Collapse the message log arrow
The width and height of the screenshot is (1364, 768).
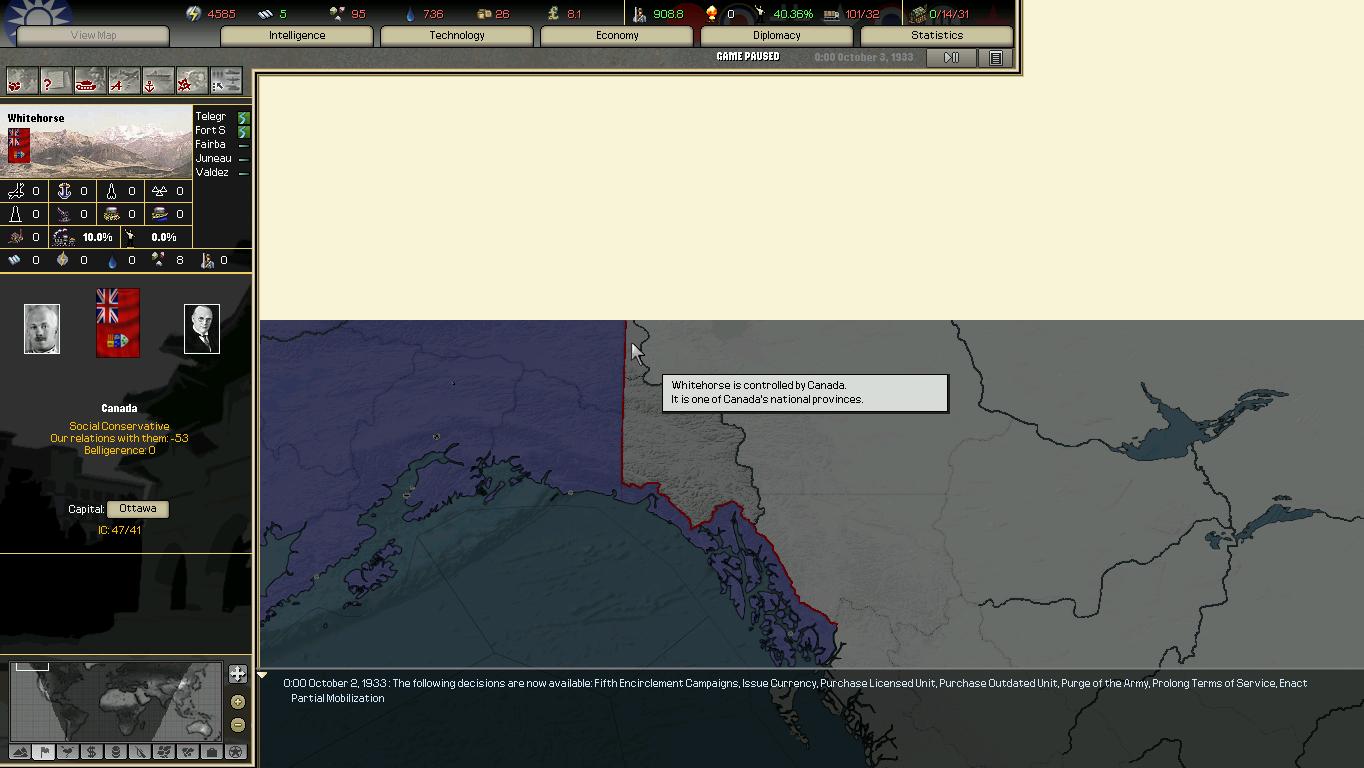tap(262, 677)
